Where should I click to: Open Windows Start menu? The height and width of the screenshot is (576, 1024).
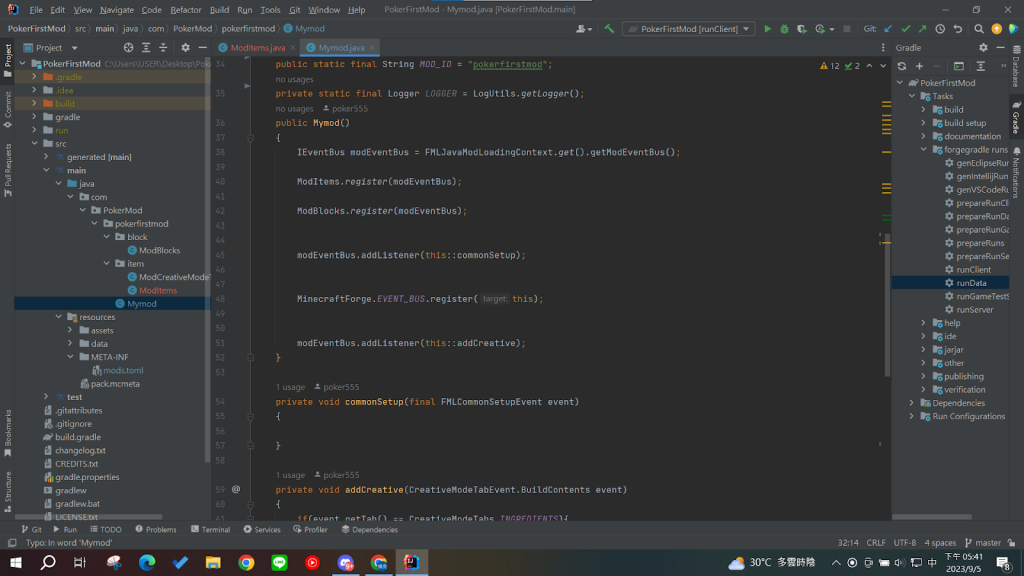tap(16, 562)
